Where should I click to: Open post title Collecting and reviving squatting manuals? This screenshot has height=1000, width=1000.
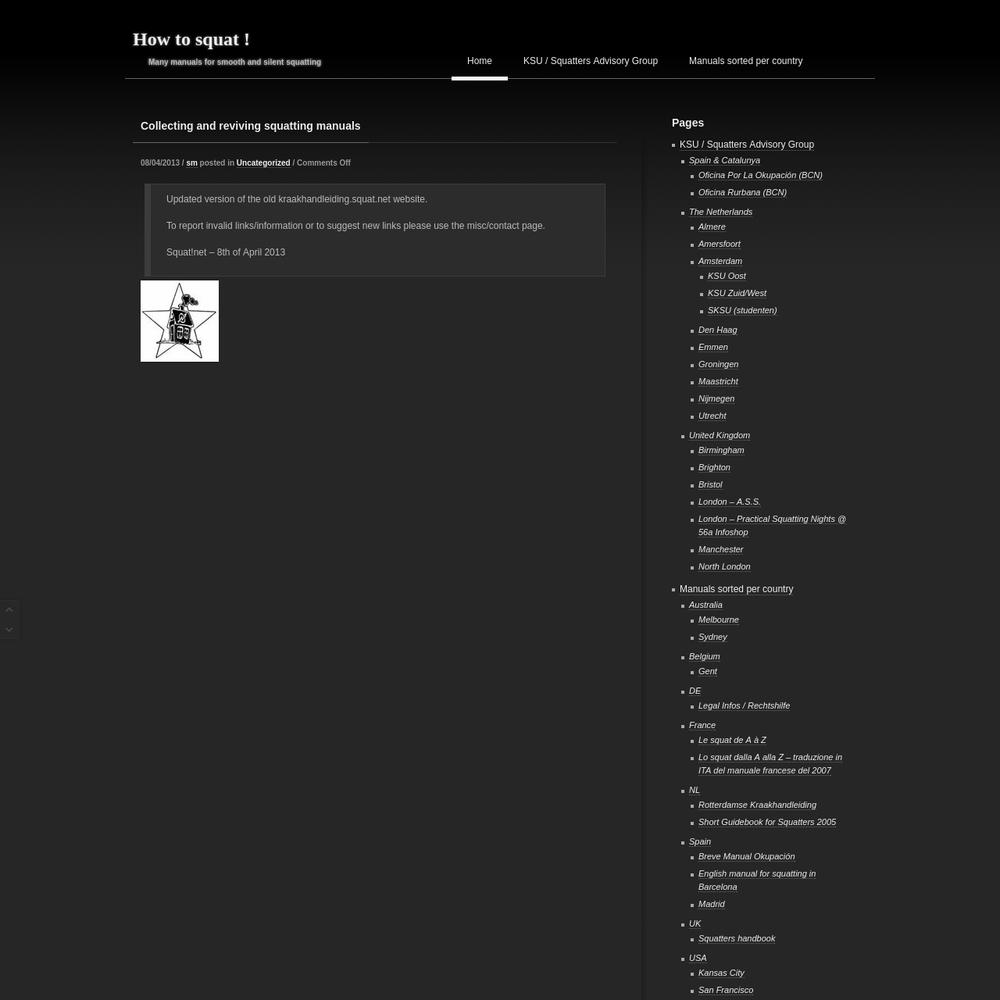tap(250, 126)
